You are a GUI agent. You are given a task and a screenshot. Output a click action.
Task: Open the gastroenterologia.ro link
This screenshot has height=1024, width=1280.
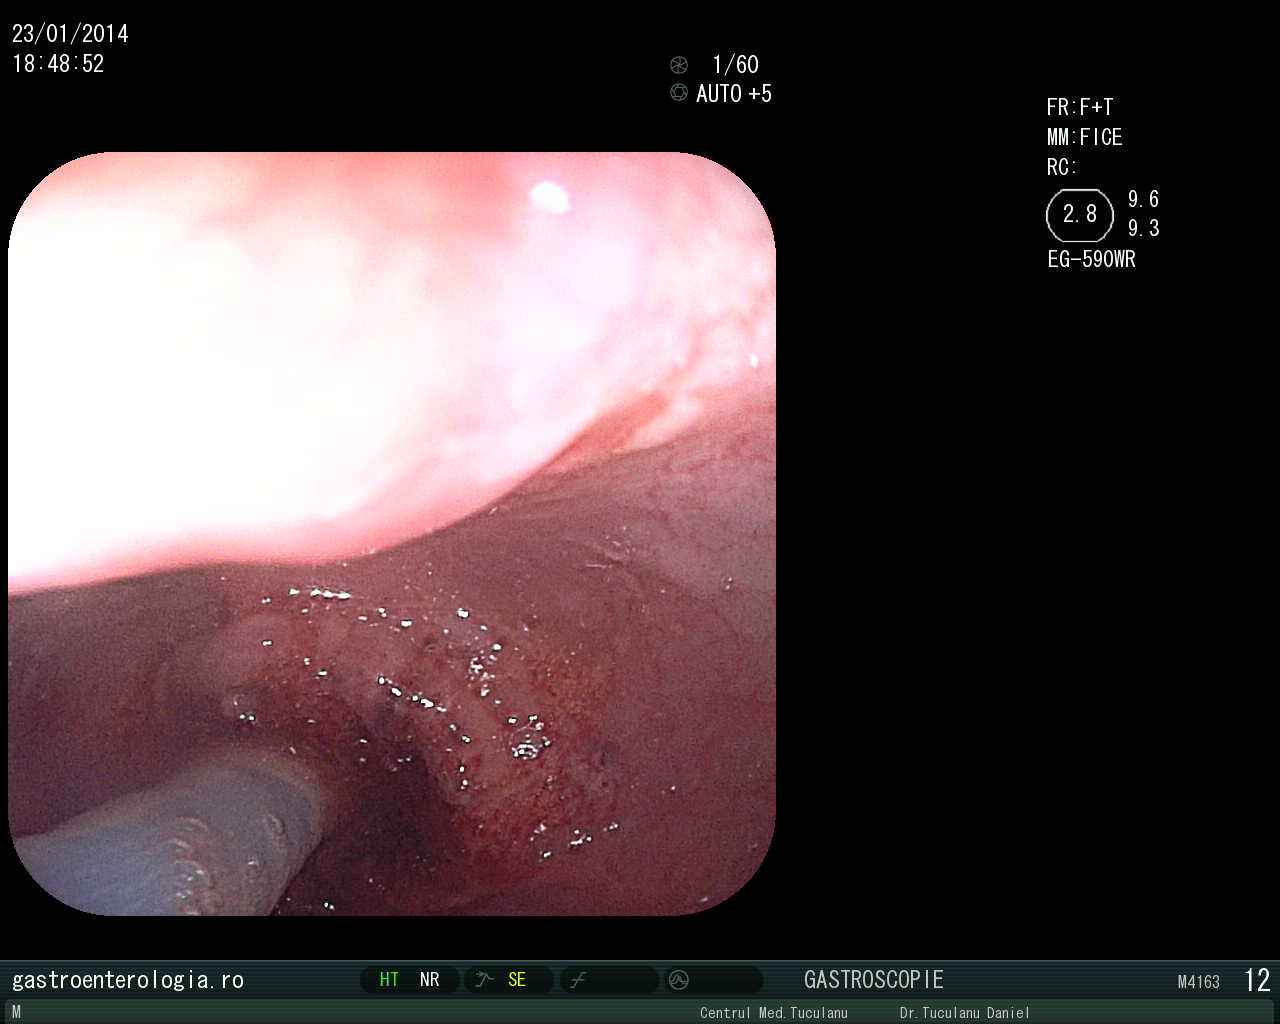tap(128, 980)
